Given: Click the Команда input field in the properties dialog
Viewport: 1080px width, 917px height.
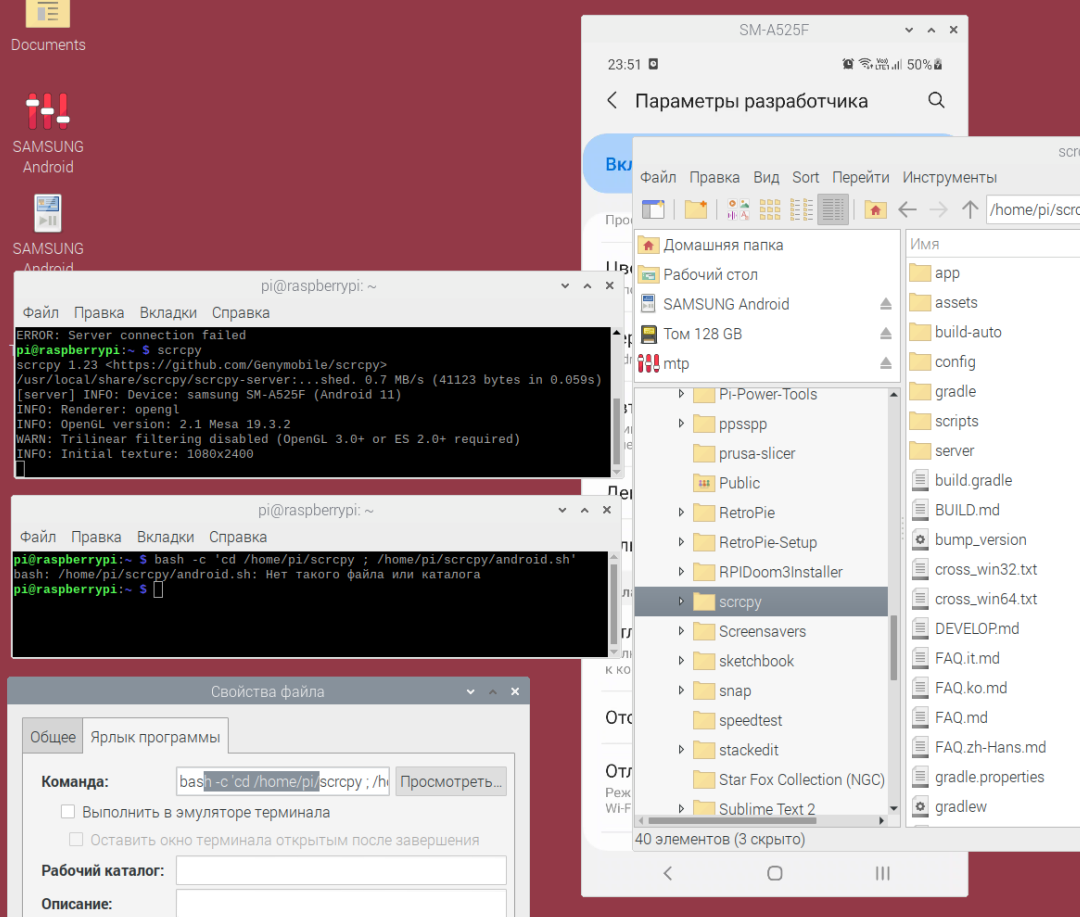Looking at the screenshot, I should point(283,781).
